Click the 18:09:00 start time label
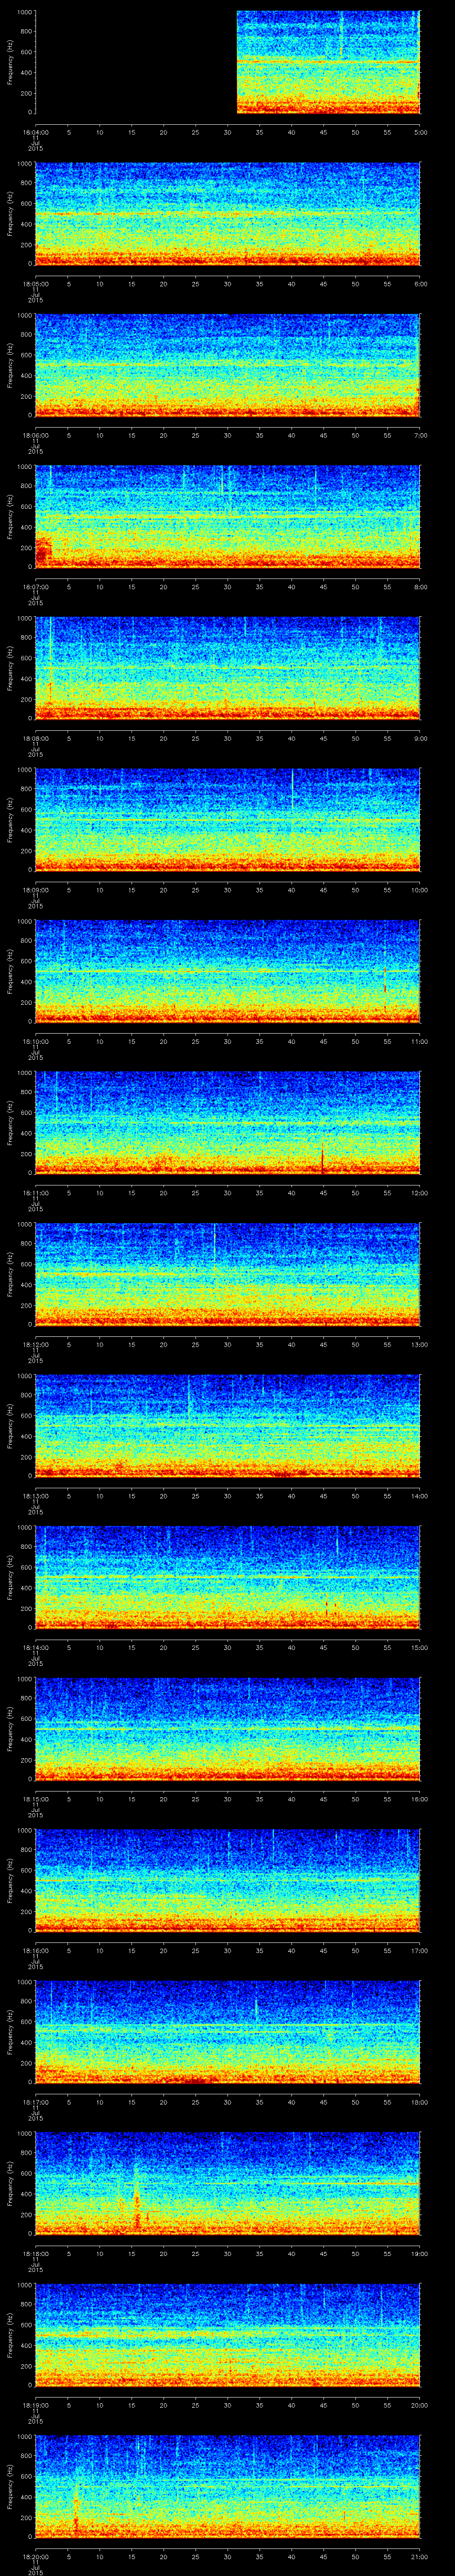The width and height of the screenshot is (455, 2576). [35, 890]
